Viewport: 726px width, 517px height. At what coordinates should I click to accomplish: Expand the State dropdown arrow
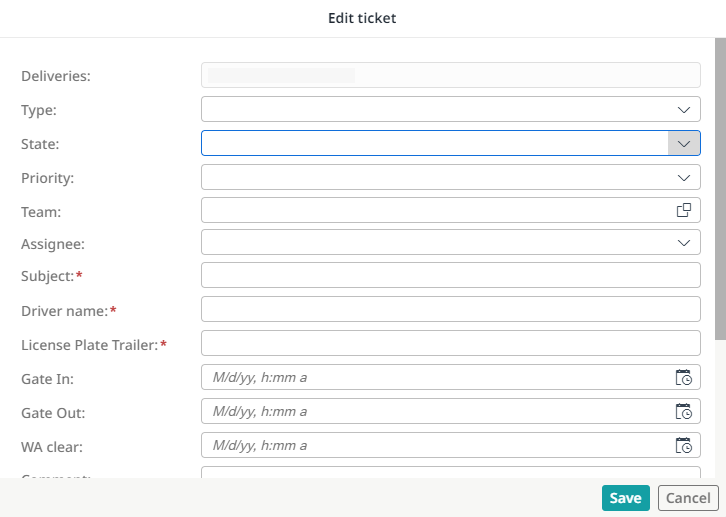point(683,143)
